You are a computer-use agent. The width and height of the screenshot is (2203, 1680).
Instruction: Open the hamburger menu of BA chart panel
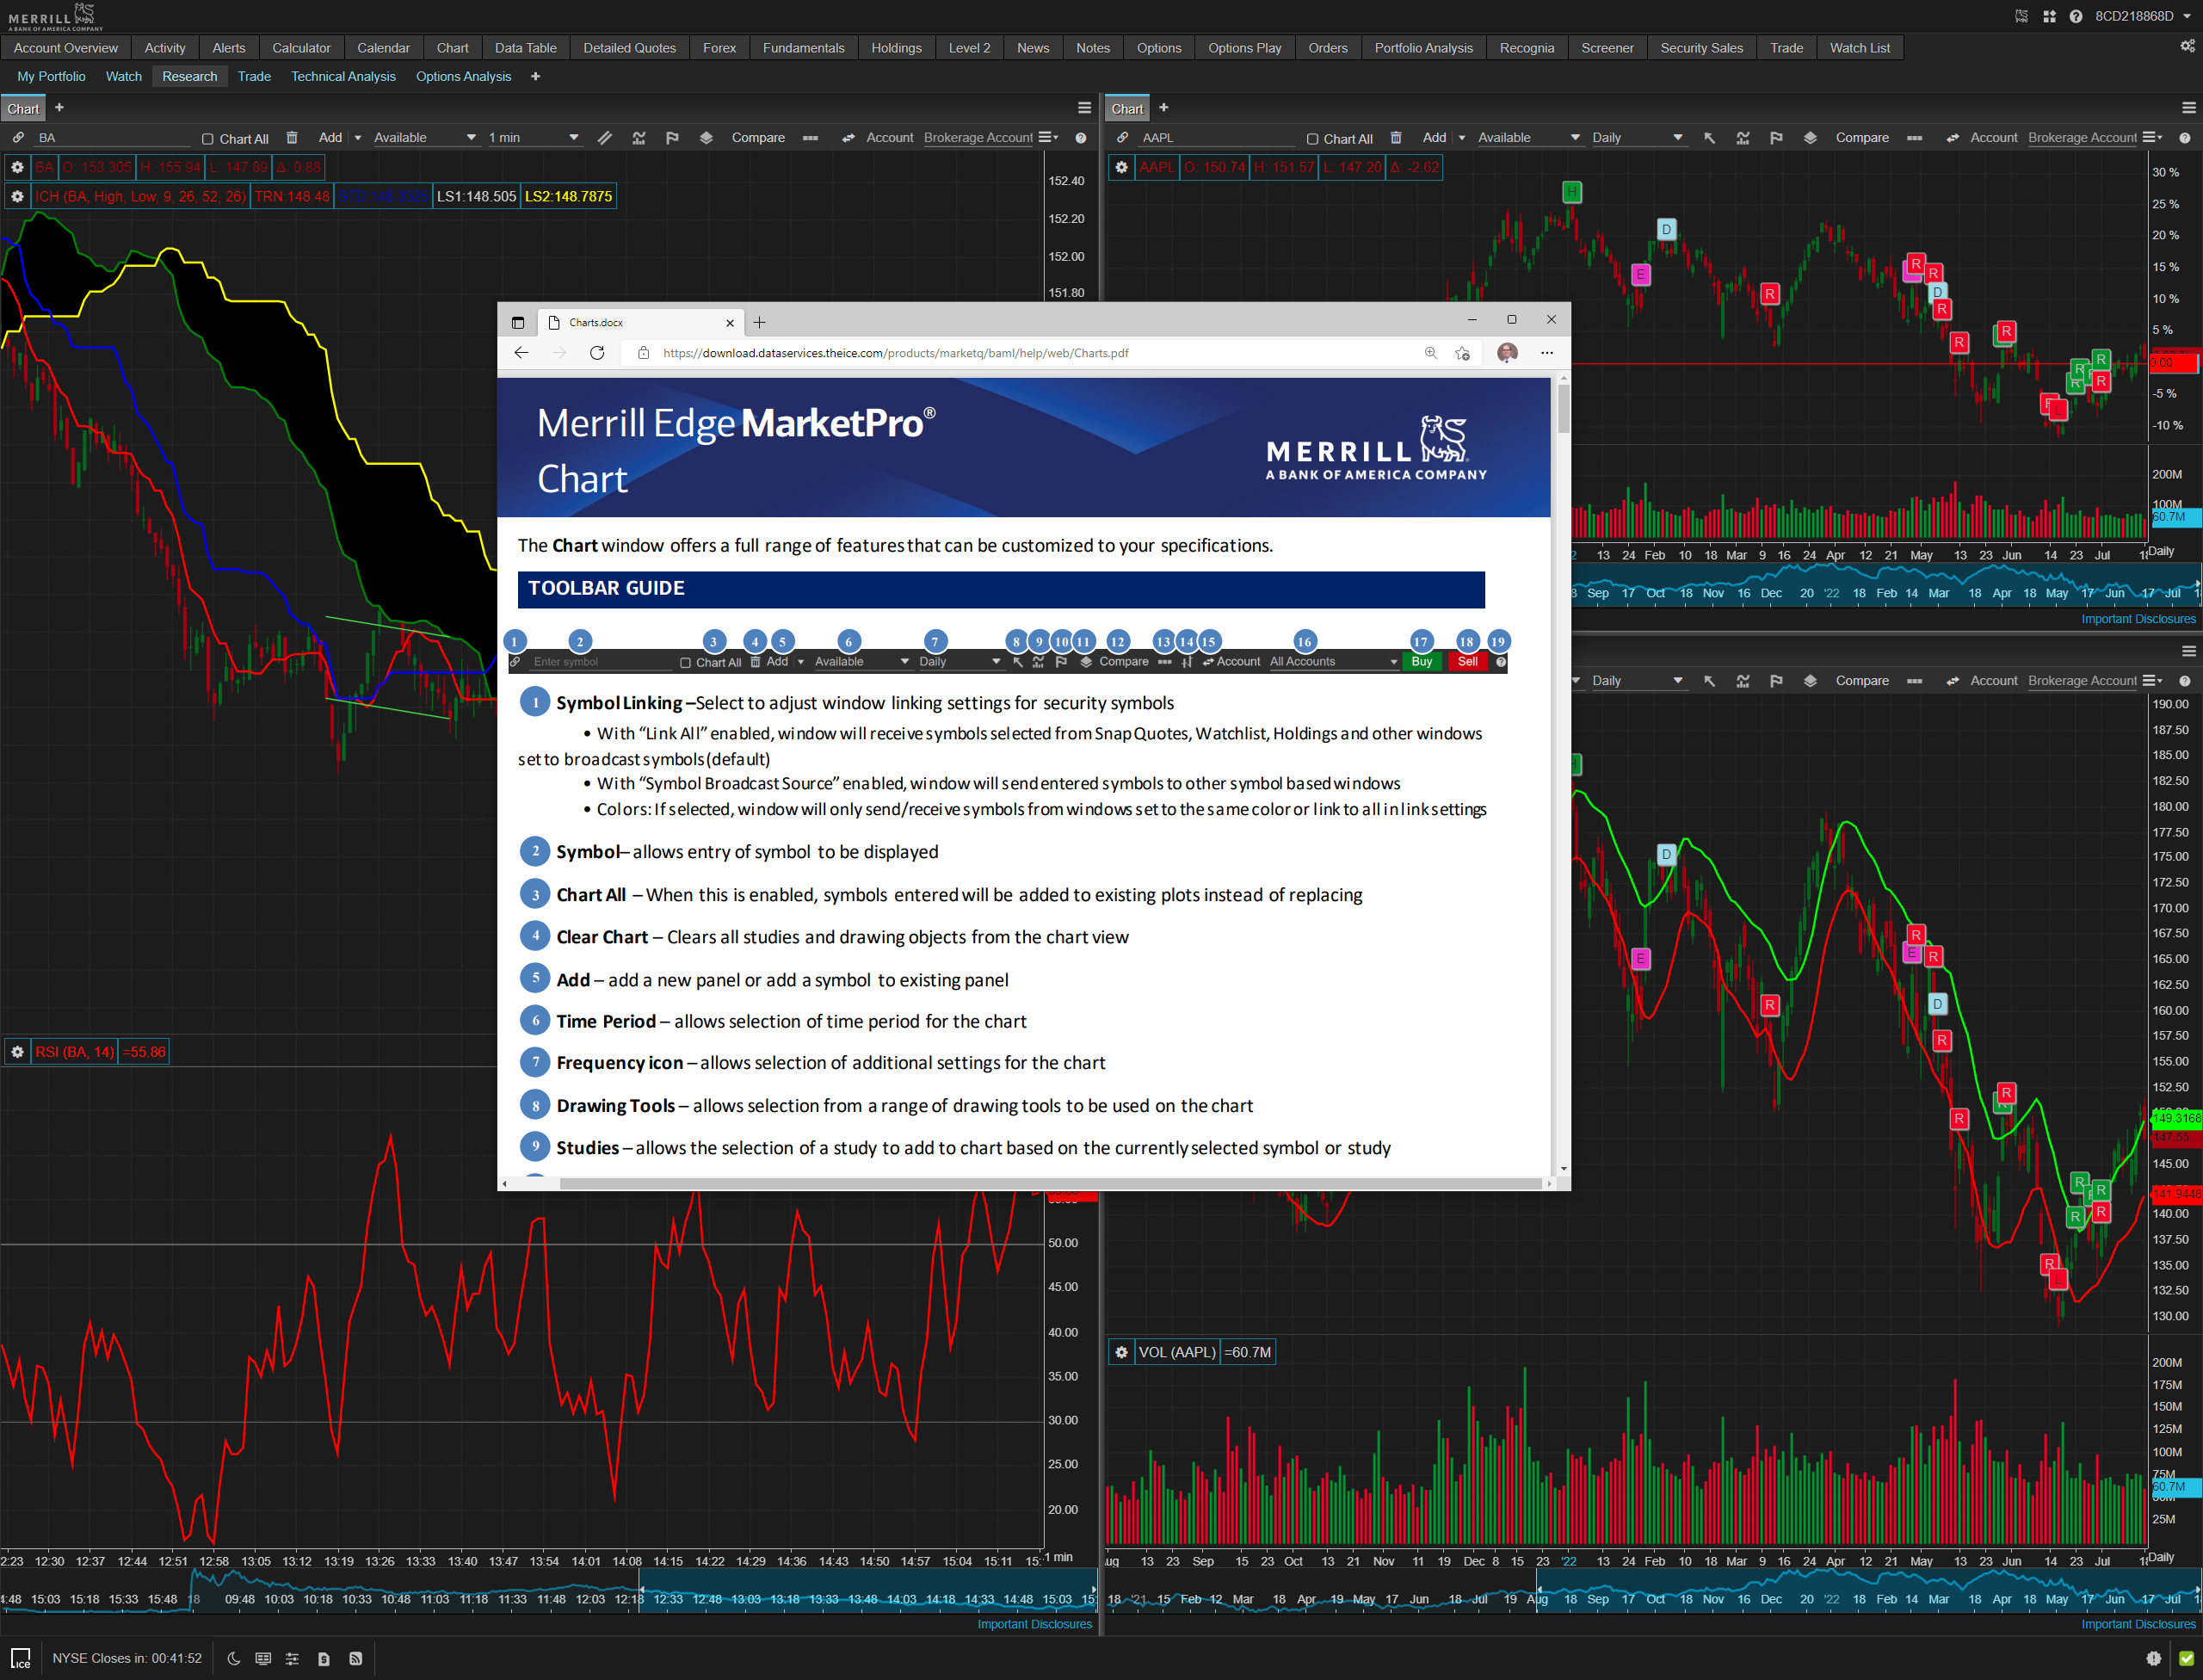[1084, 108]
